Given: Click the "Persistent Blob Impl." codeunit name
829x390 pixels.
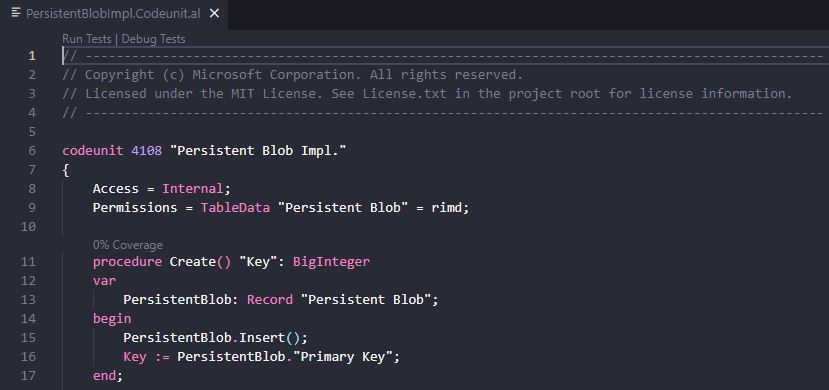Looking at the screenshot, I should (x=258, y=151).
